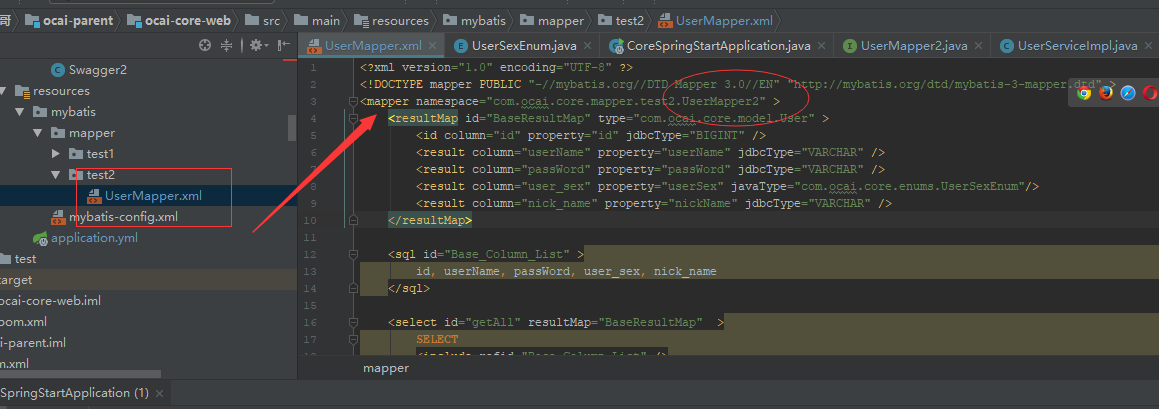Viewport: 1159px width, 409px height.
Task: Click the scroll-from-source target icon
Action: click(x=205, y=46)
